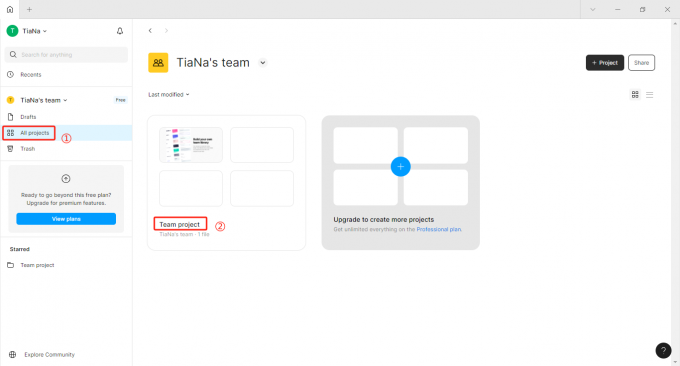The image size is (680, 366).
Task: Click the Drafts file icon
Action: pyautogui.click(x=10, y=117)
